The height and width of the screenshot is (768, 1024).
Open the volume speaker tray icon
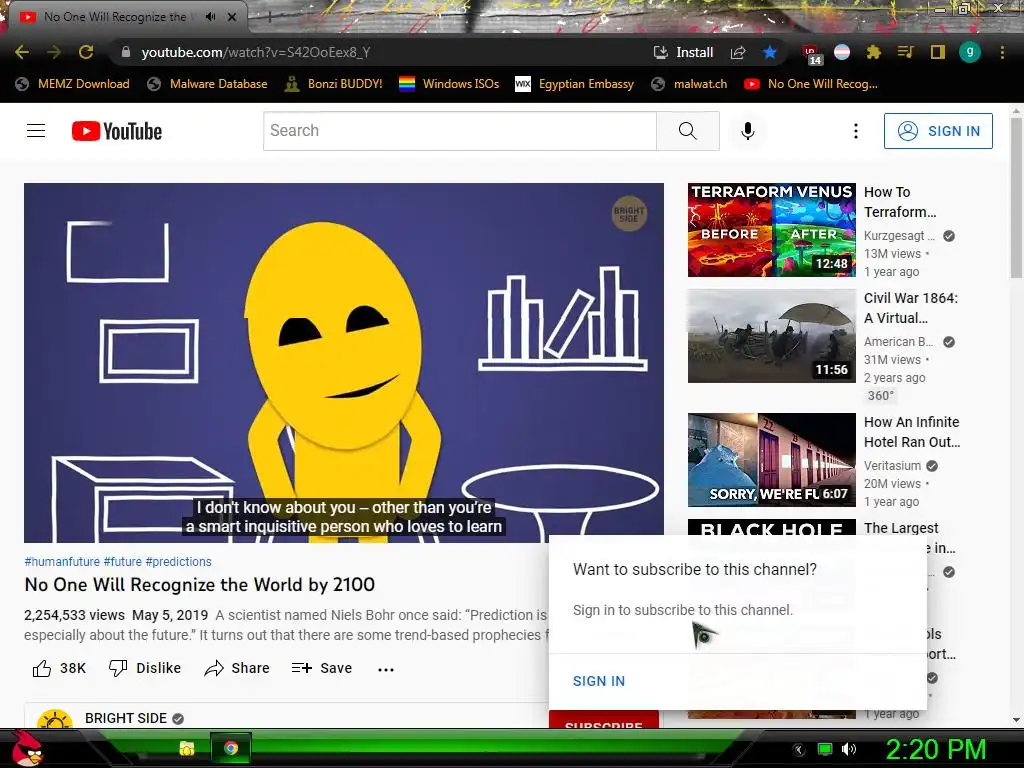point(848,749)
